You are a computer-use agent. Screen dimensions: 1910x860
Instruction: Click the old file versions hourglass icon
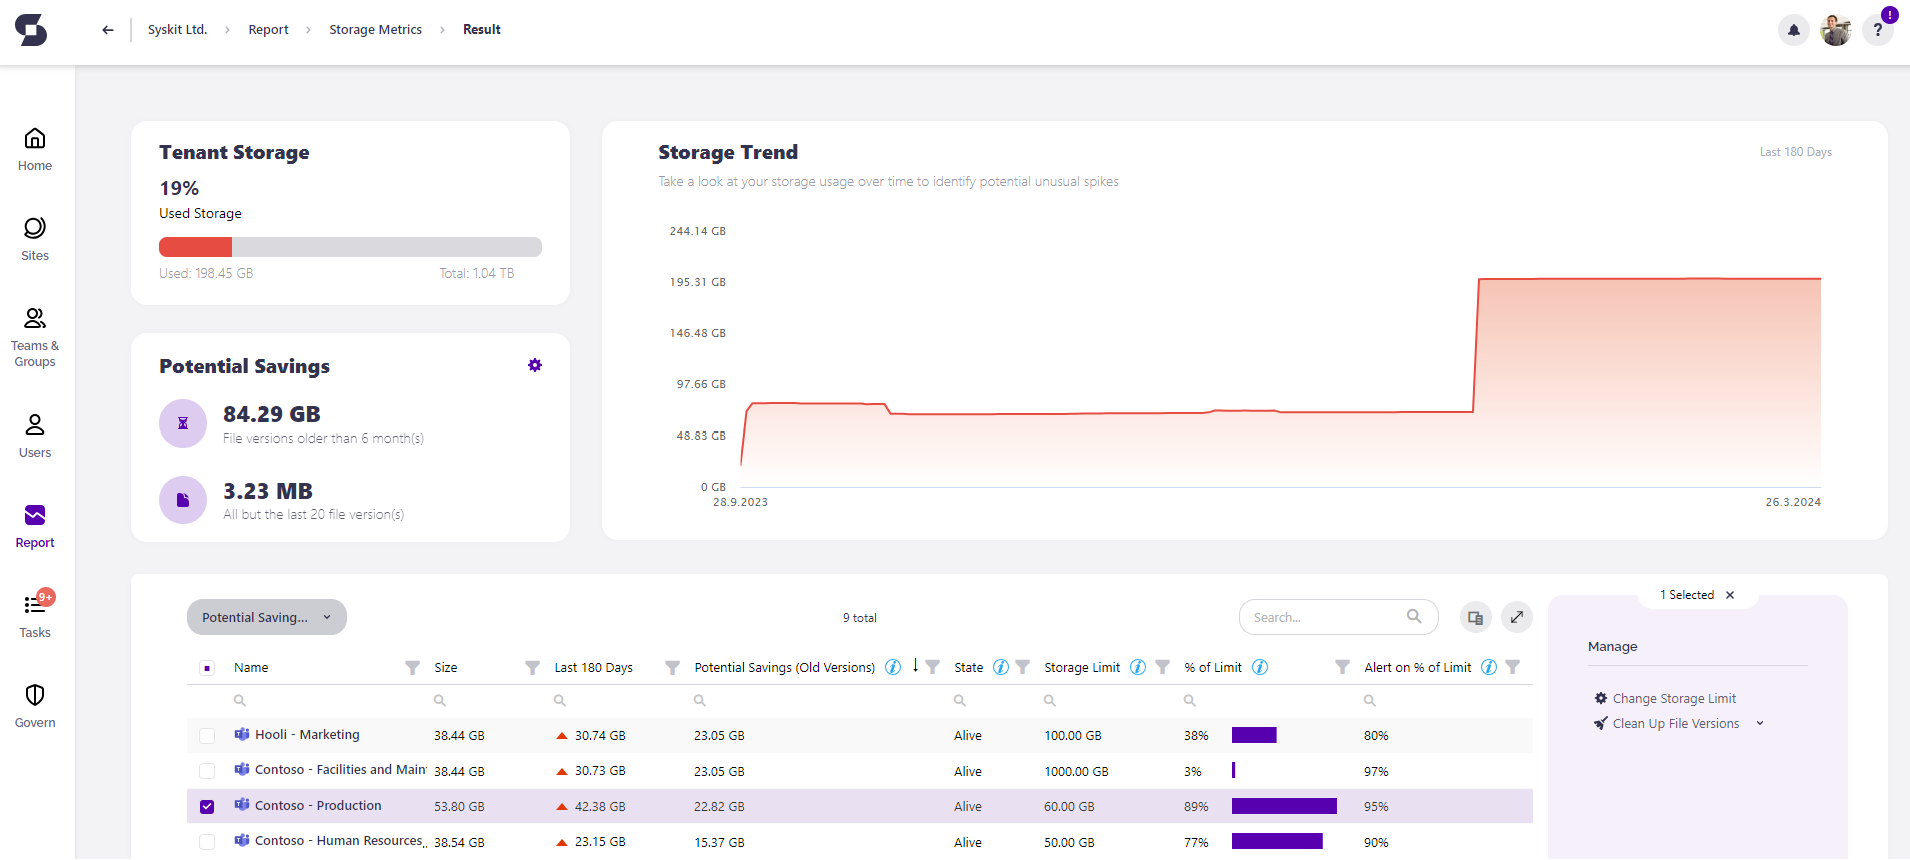pyautogui.click(x=183, y=423)
